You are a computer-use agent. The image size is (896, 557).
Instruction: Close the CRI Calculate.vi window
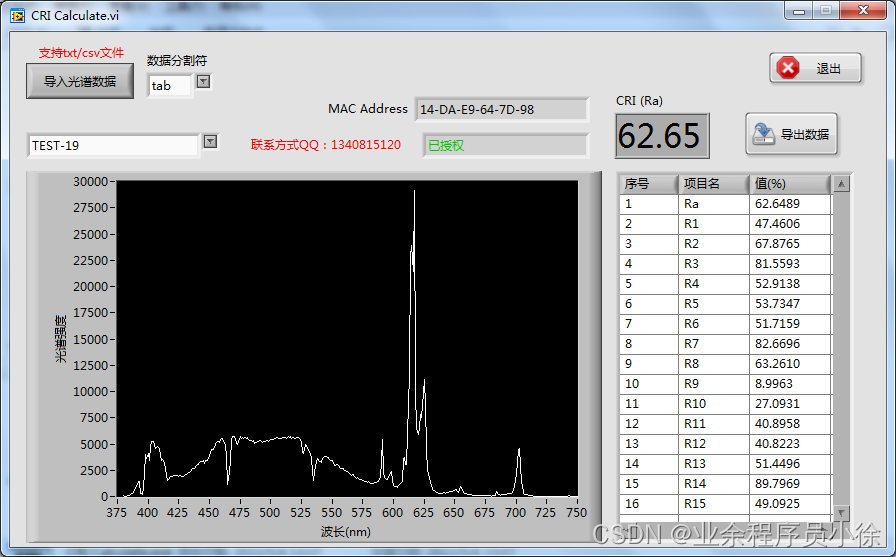pyautogui.click(x=864, y=10)
